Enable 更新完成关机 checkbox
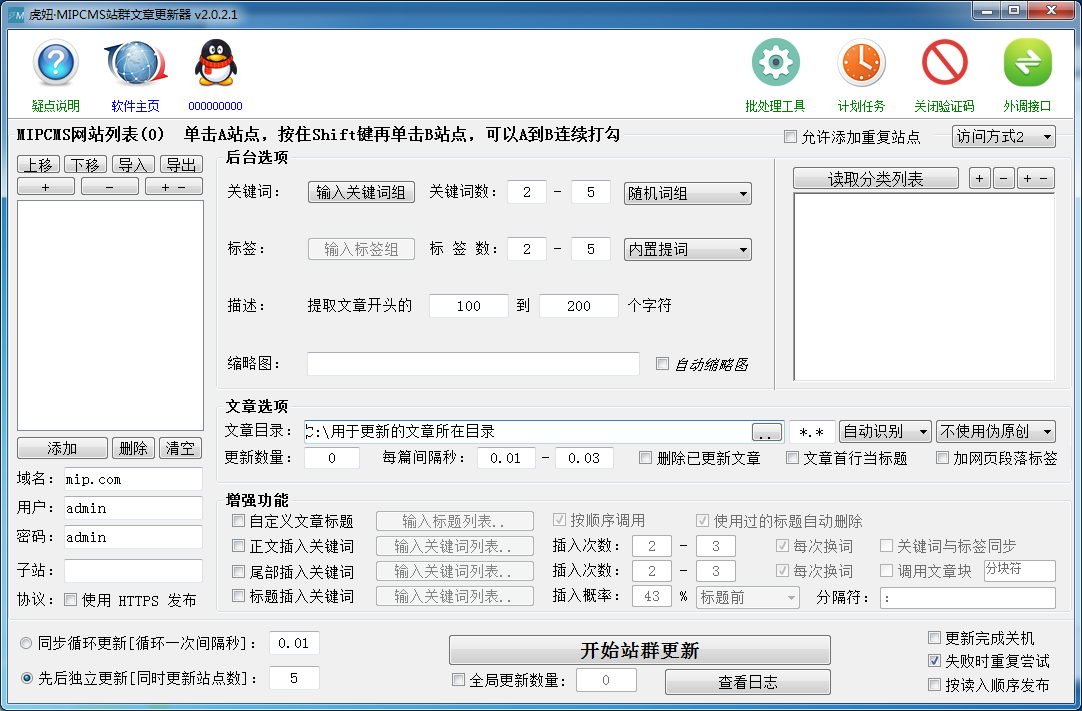This screenshot has width=1082, height=711. click(x=934, y=638)
